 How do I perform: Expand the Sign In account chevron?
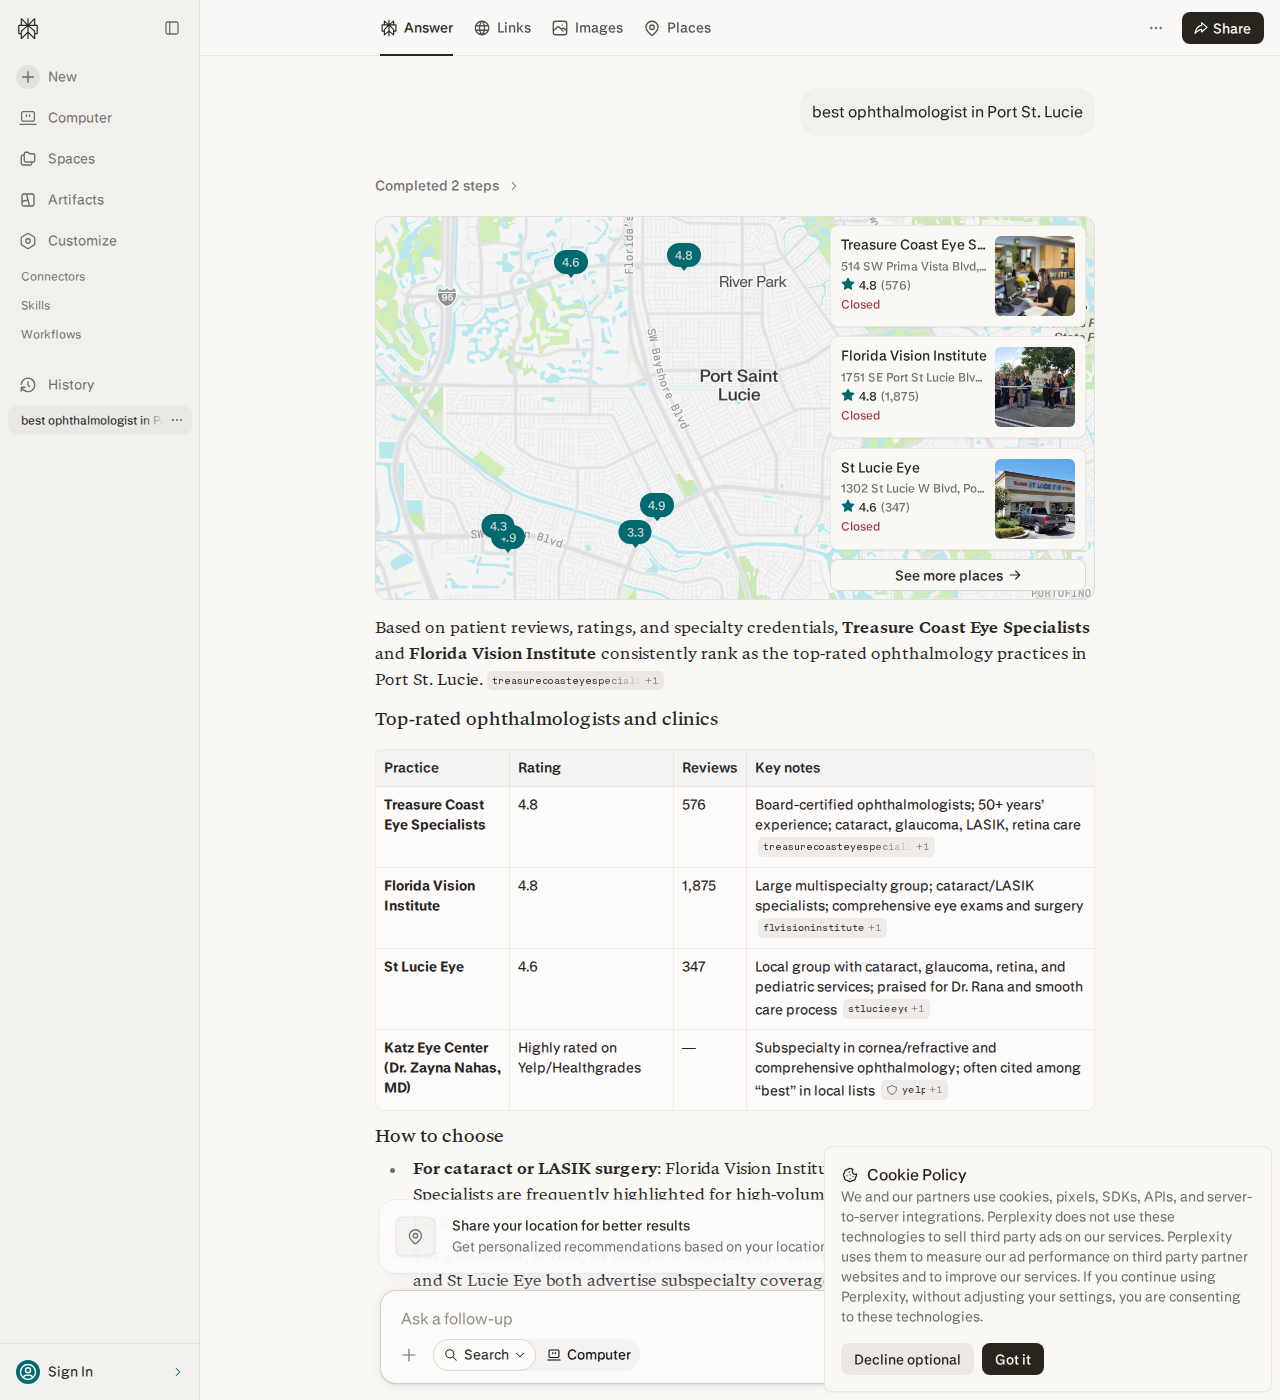[x=178, y=1372]
